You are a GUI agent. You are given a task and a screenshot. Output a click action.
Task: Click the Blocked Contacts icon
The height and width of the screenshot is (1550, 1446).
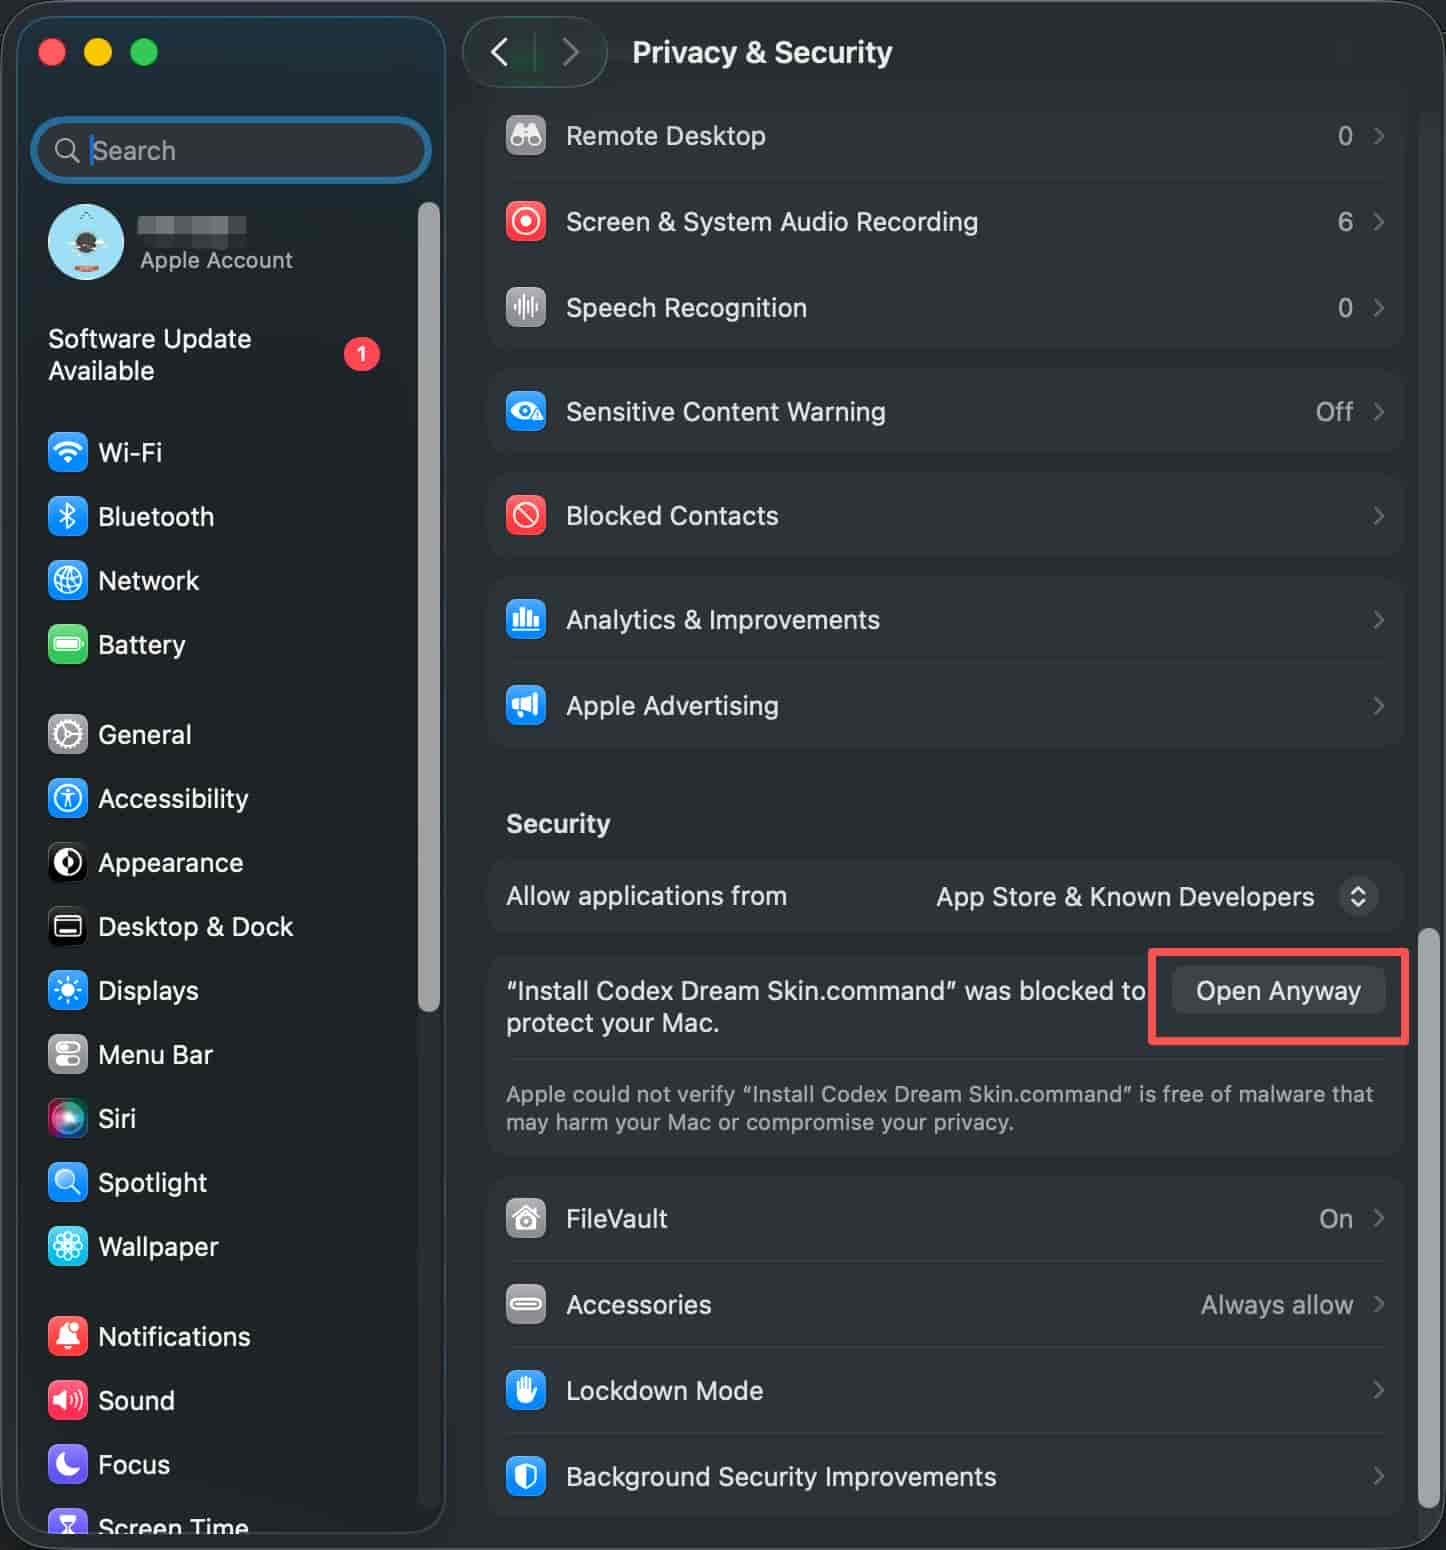pos(526,515)
